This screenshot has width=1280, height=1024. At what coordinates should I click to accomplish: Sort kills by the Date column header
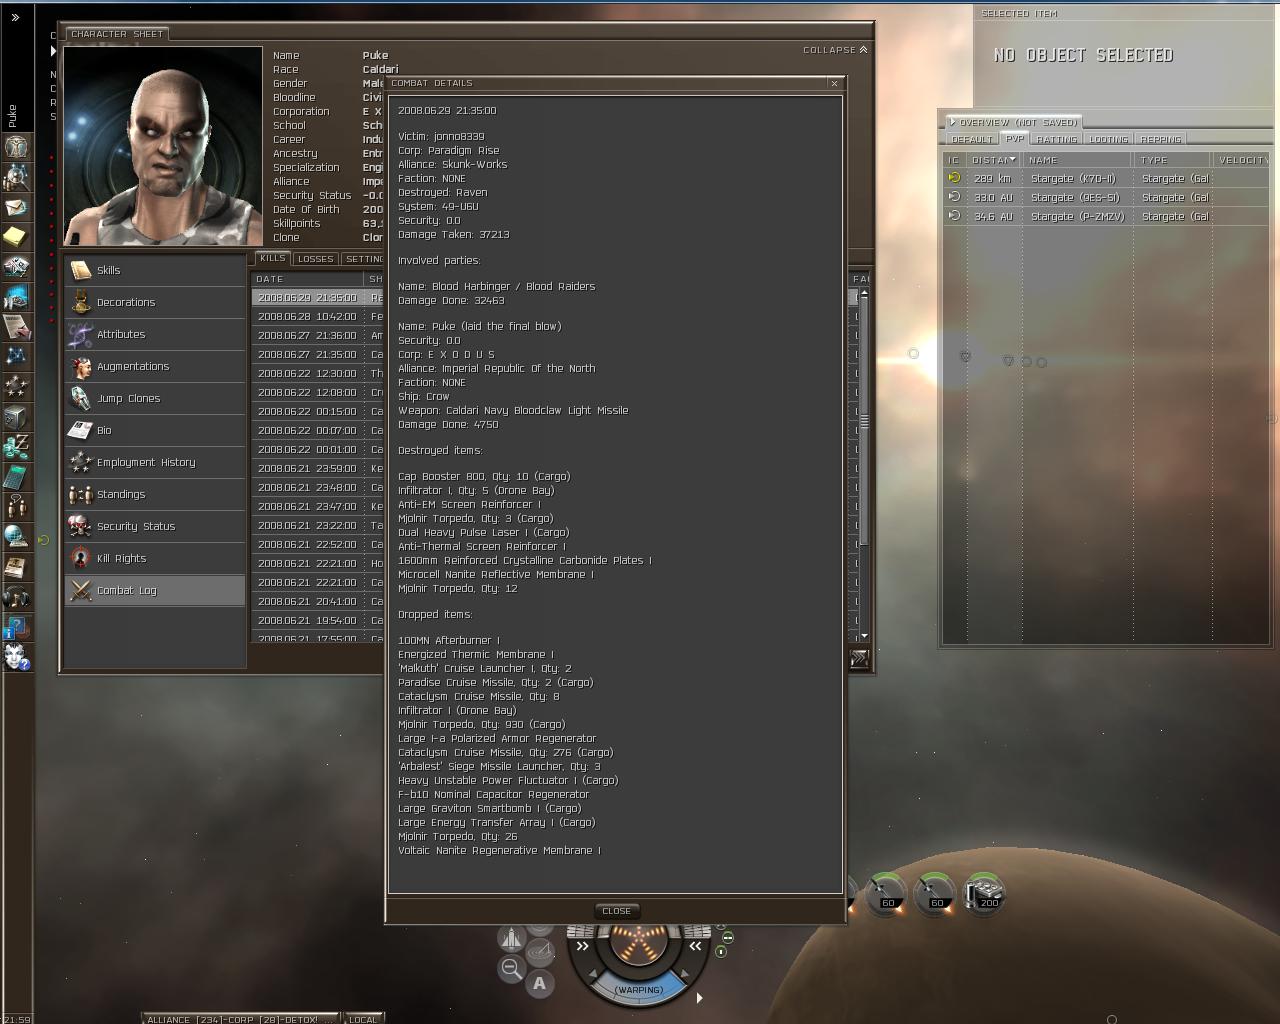click(x=308, y=279)
